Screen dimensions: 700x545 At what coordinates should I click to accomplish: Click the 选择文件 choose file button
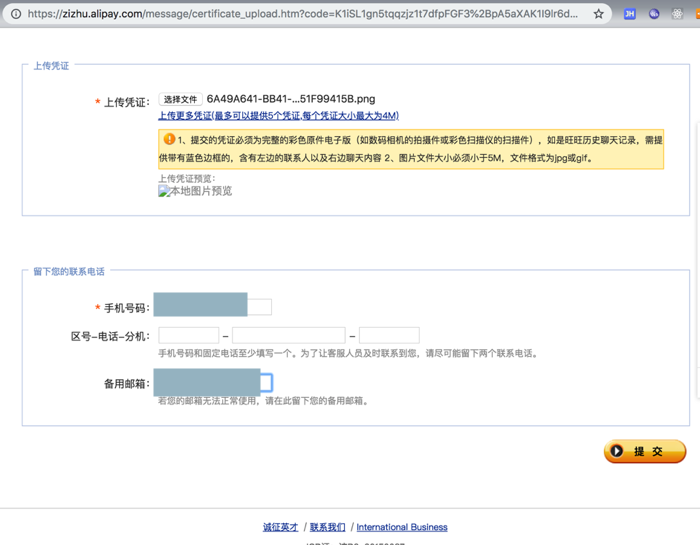(x=180, y=99)
